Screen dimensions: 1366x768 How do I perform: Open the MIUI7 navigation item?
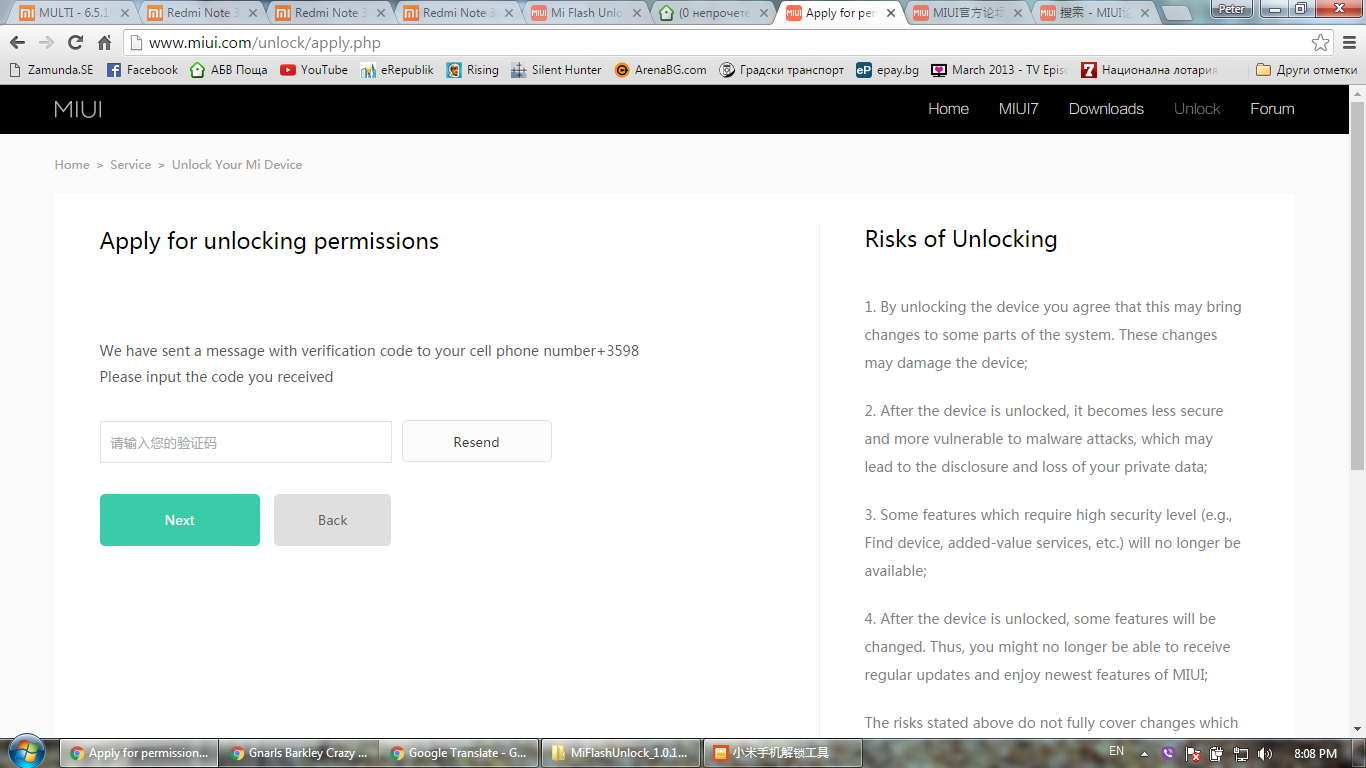[1018, 109]
